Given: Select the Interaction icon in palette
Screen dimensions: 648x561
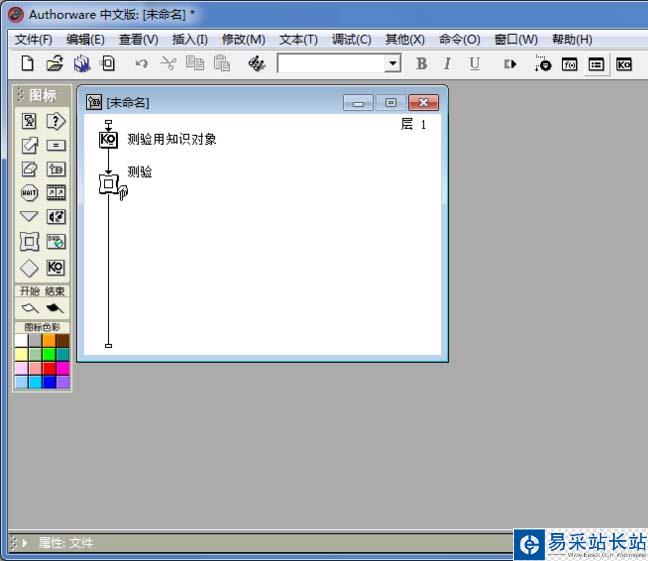Looking at the screenshot, I should tap(56, 121).
